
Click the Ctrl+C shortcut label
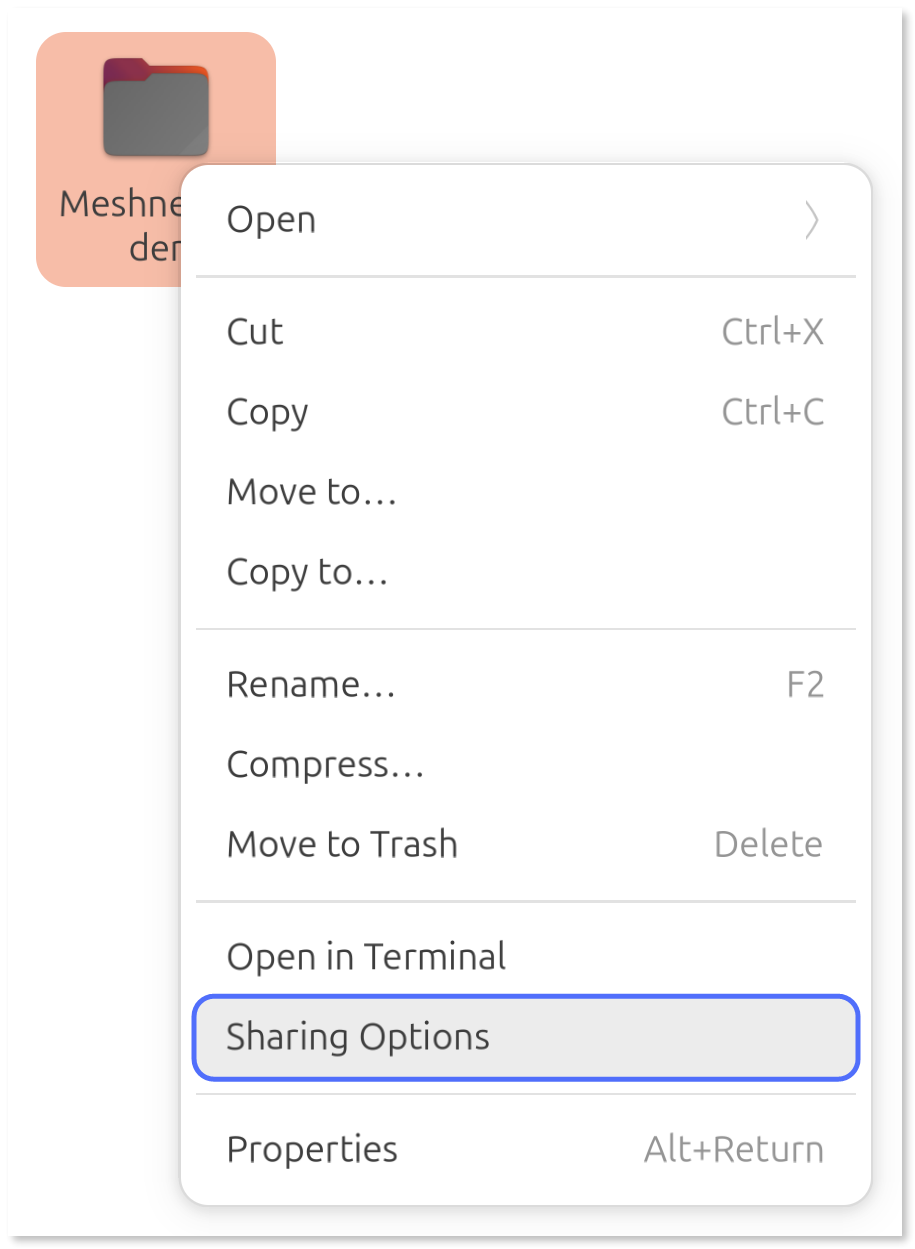pos(773,412)
